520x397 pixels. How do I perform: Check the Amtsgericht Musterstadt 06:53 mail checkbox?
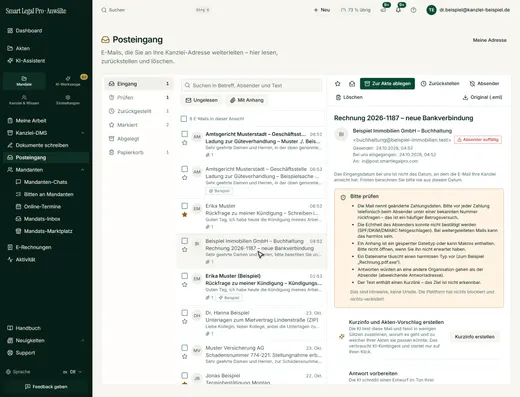point(184,169)
